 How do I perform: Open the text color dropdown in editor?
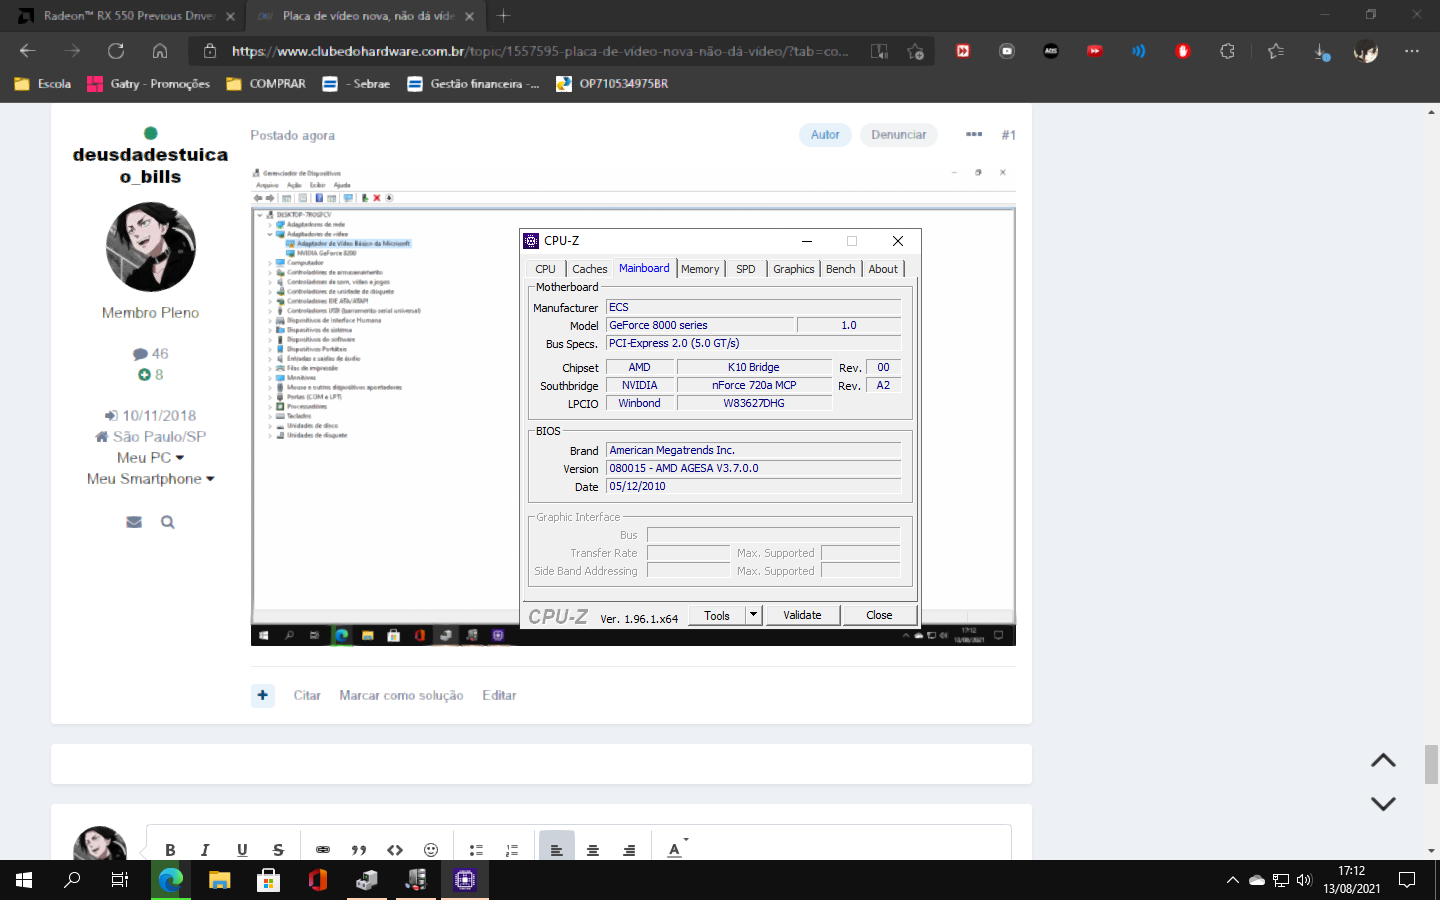click(x=678, y=848)
